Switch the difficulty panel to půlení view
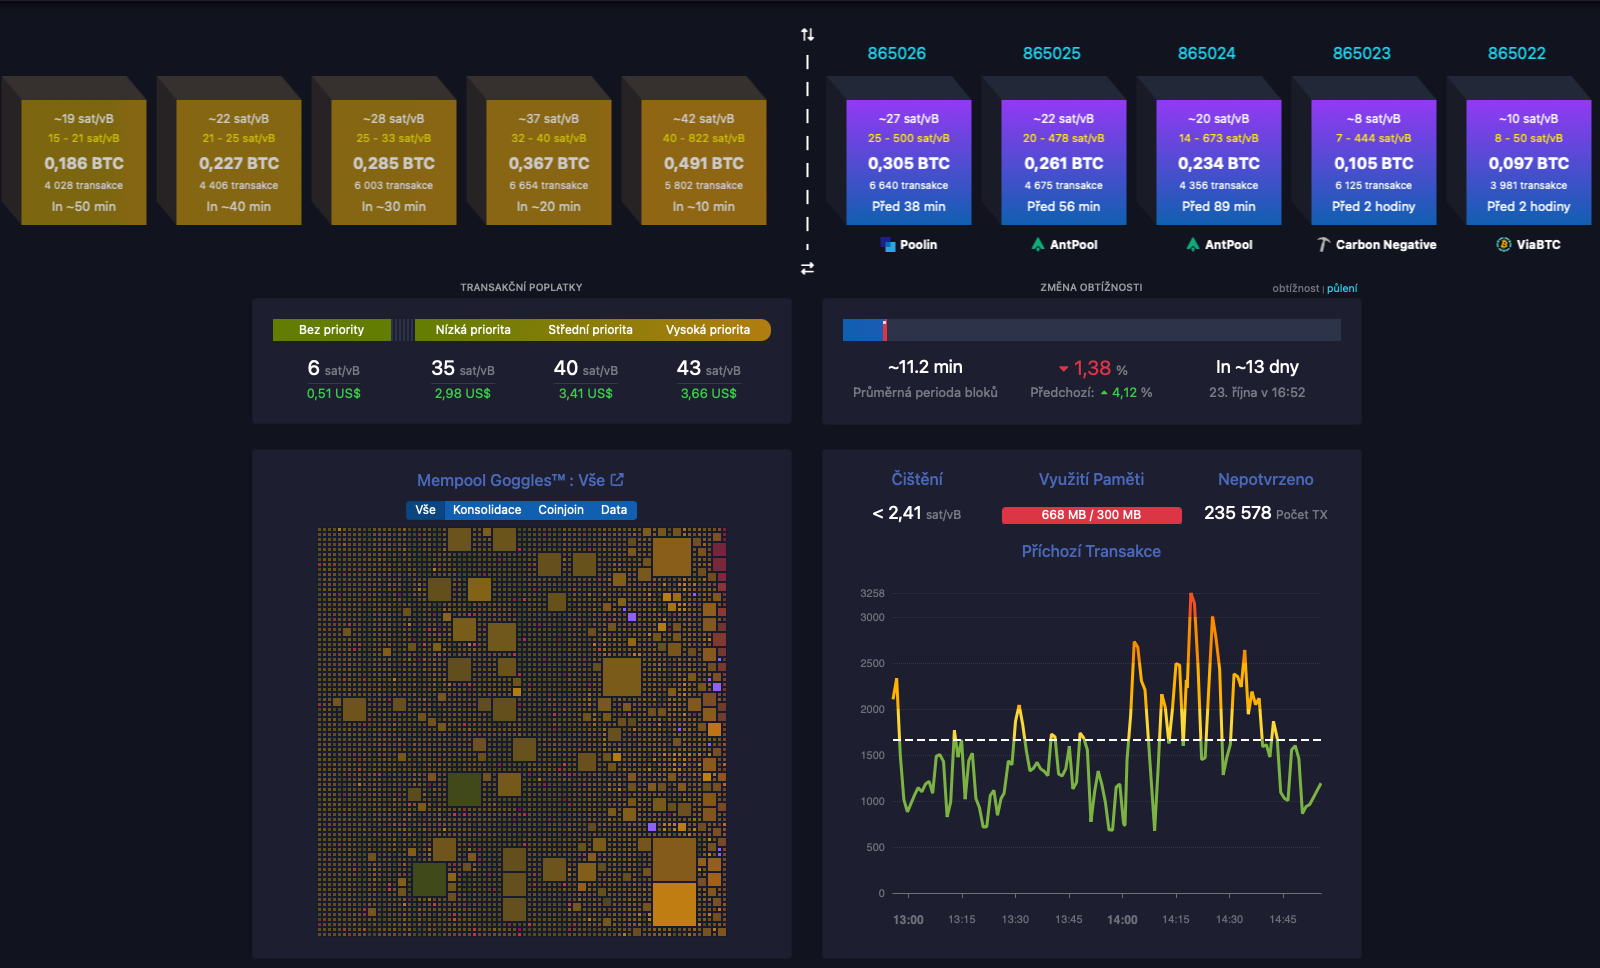1600x968 pixels. tap(1344, 288)
